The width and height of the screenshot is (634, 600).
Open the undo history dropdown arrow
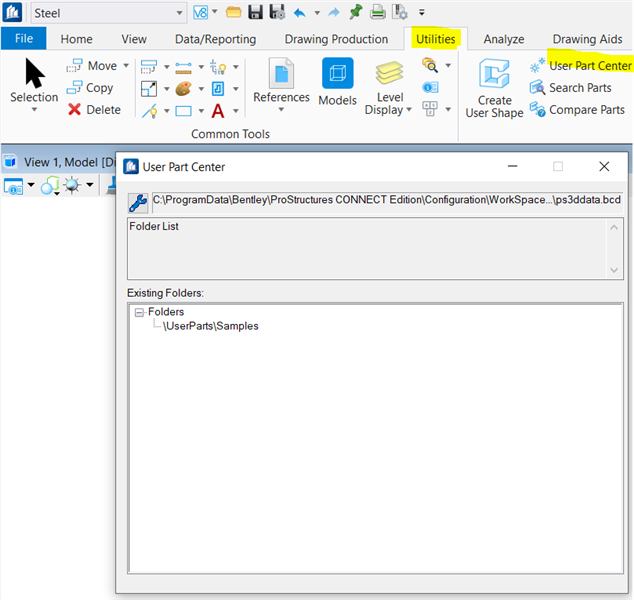[317, 13]
